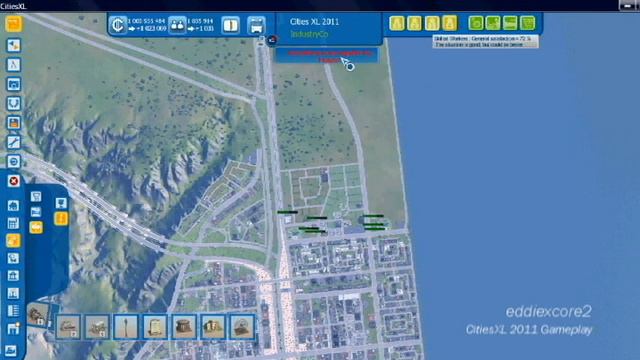
Task: Click the third green indicator icon in top bar
Action: [510, 23]
